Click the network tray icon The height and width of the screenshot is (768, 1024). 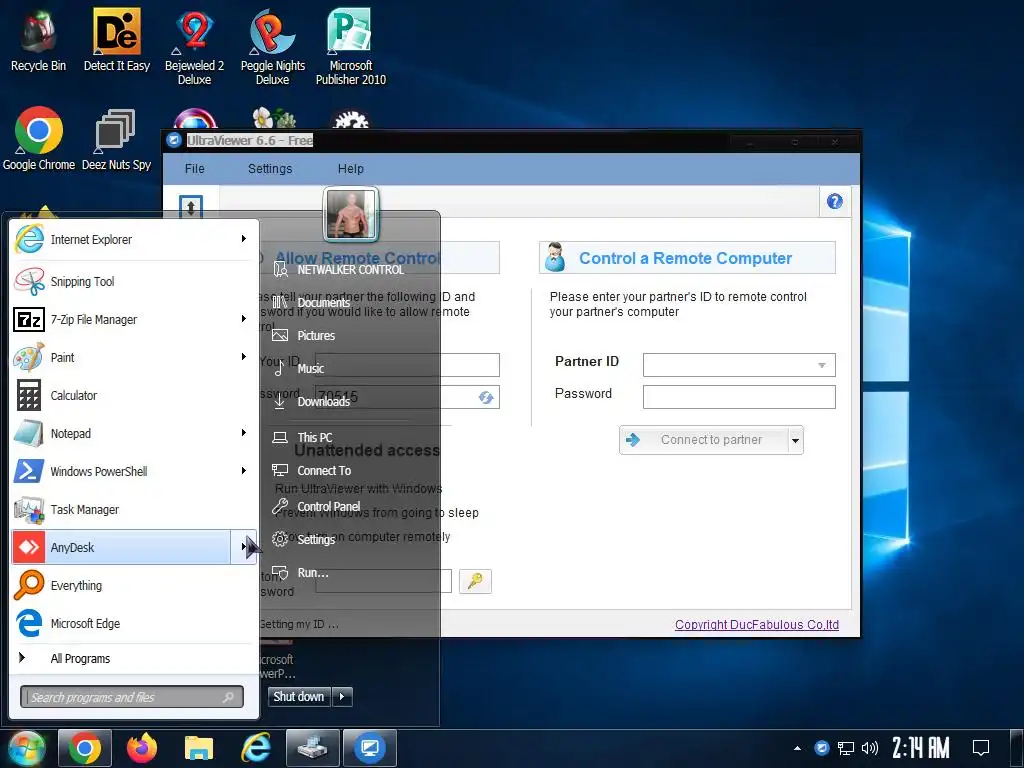846,748
